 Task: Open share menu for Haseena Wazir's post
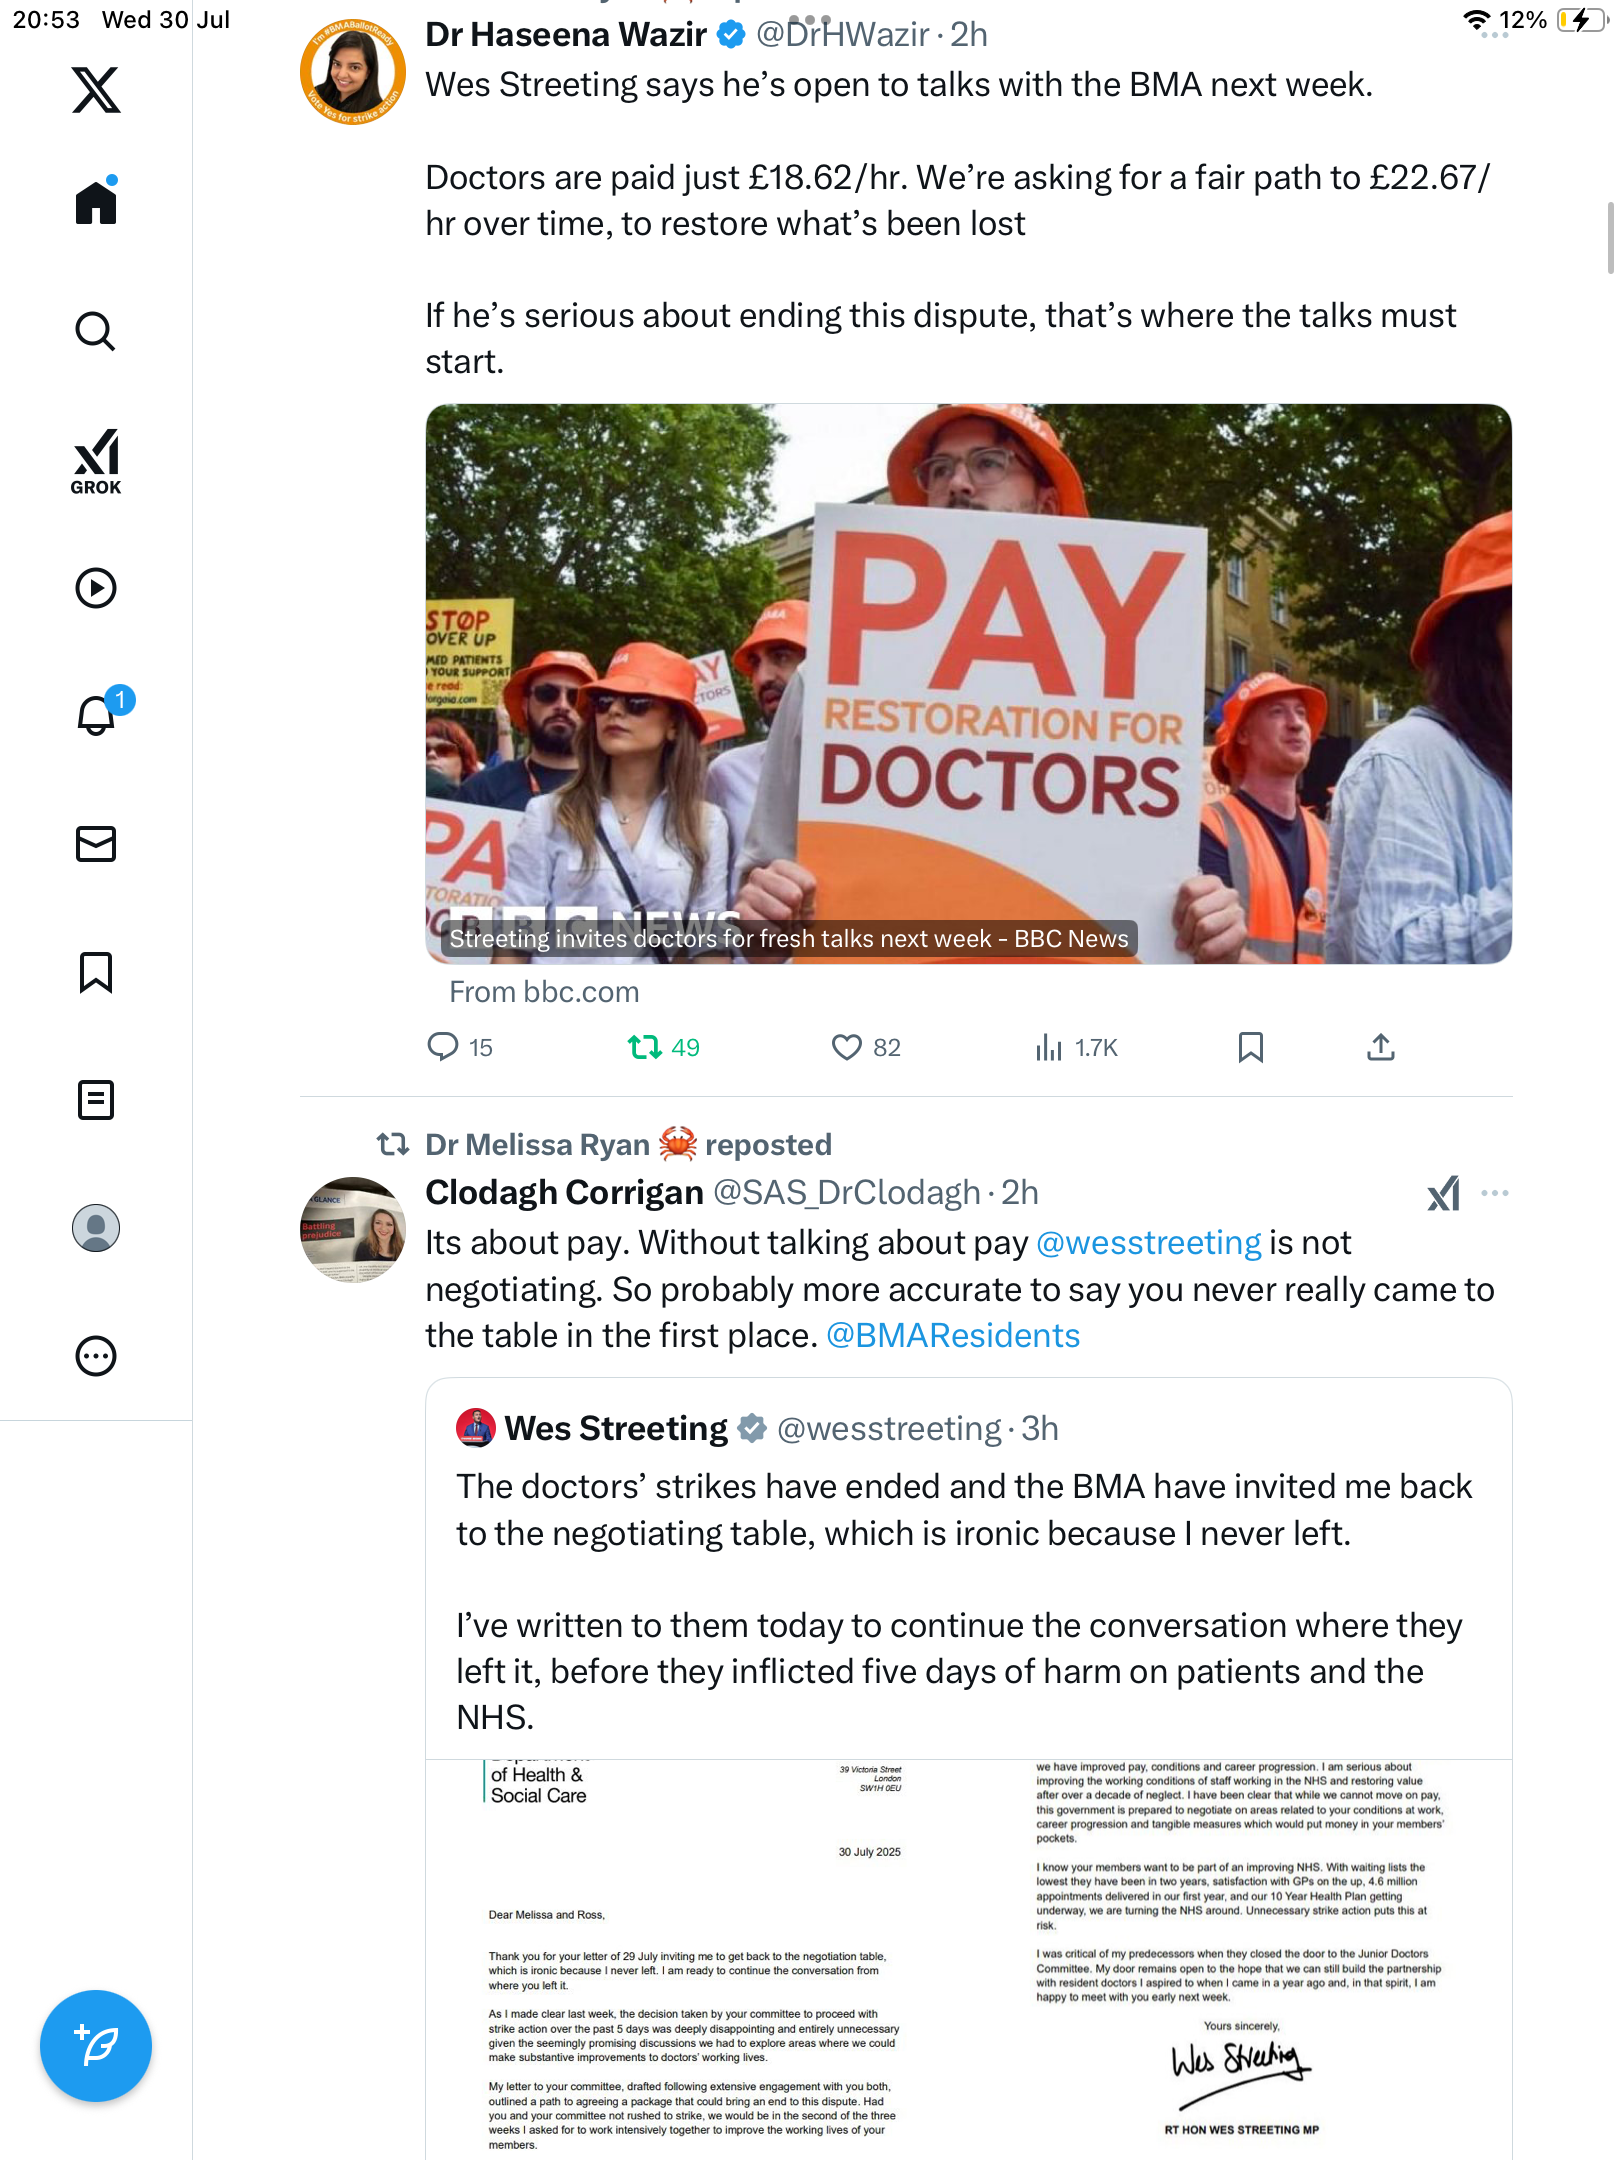(x=1380, y=1047)
